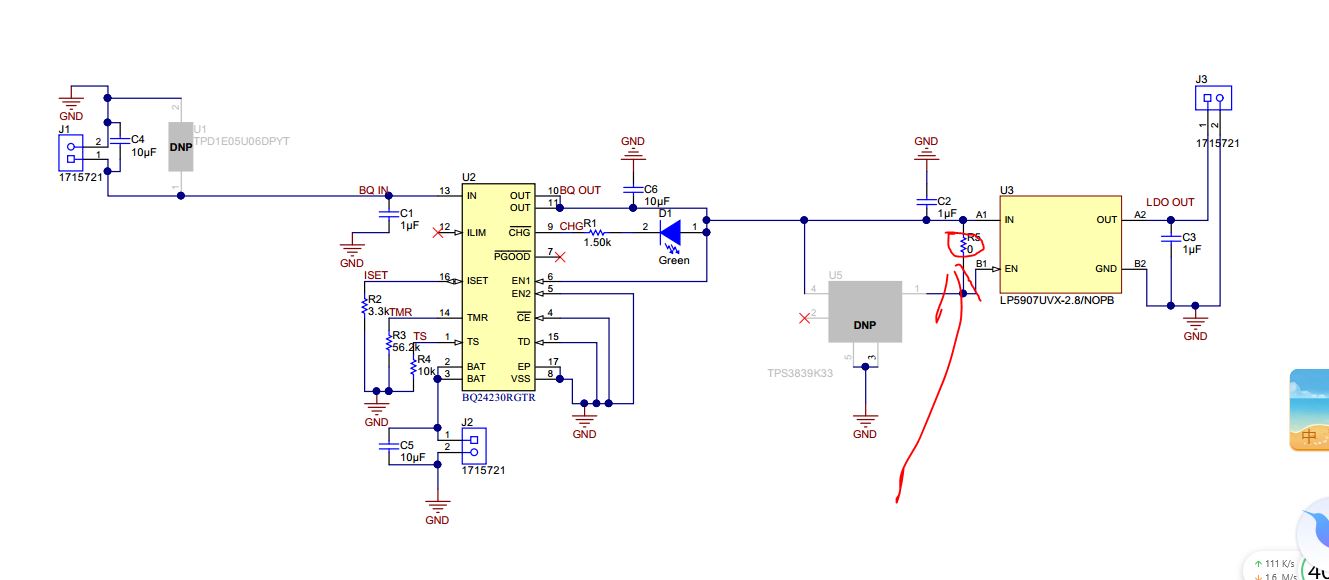Viewport: 1329px width, 580px height.
Task: Select the BQ24230RGTR charger IC U2
Action: click(x=497, y=287)
